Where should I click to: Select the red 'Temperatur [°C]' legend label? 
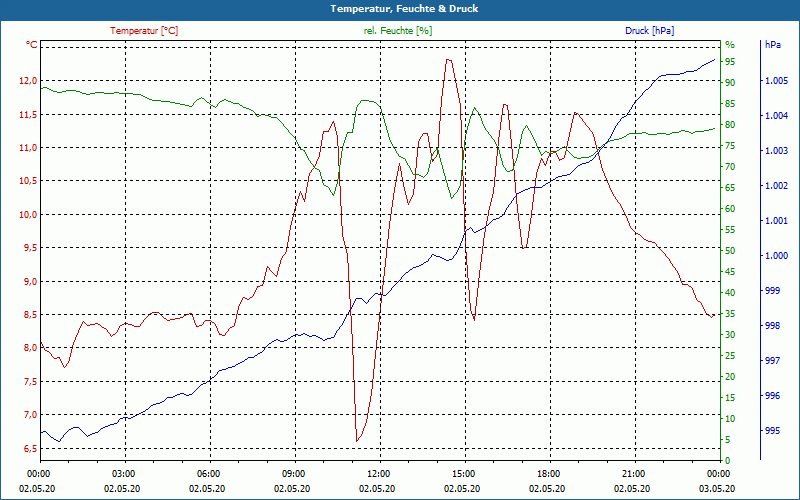click(144, 31)
